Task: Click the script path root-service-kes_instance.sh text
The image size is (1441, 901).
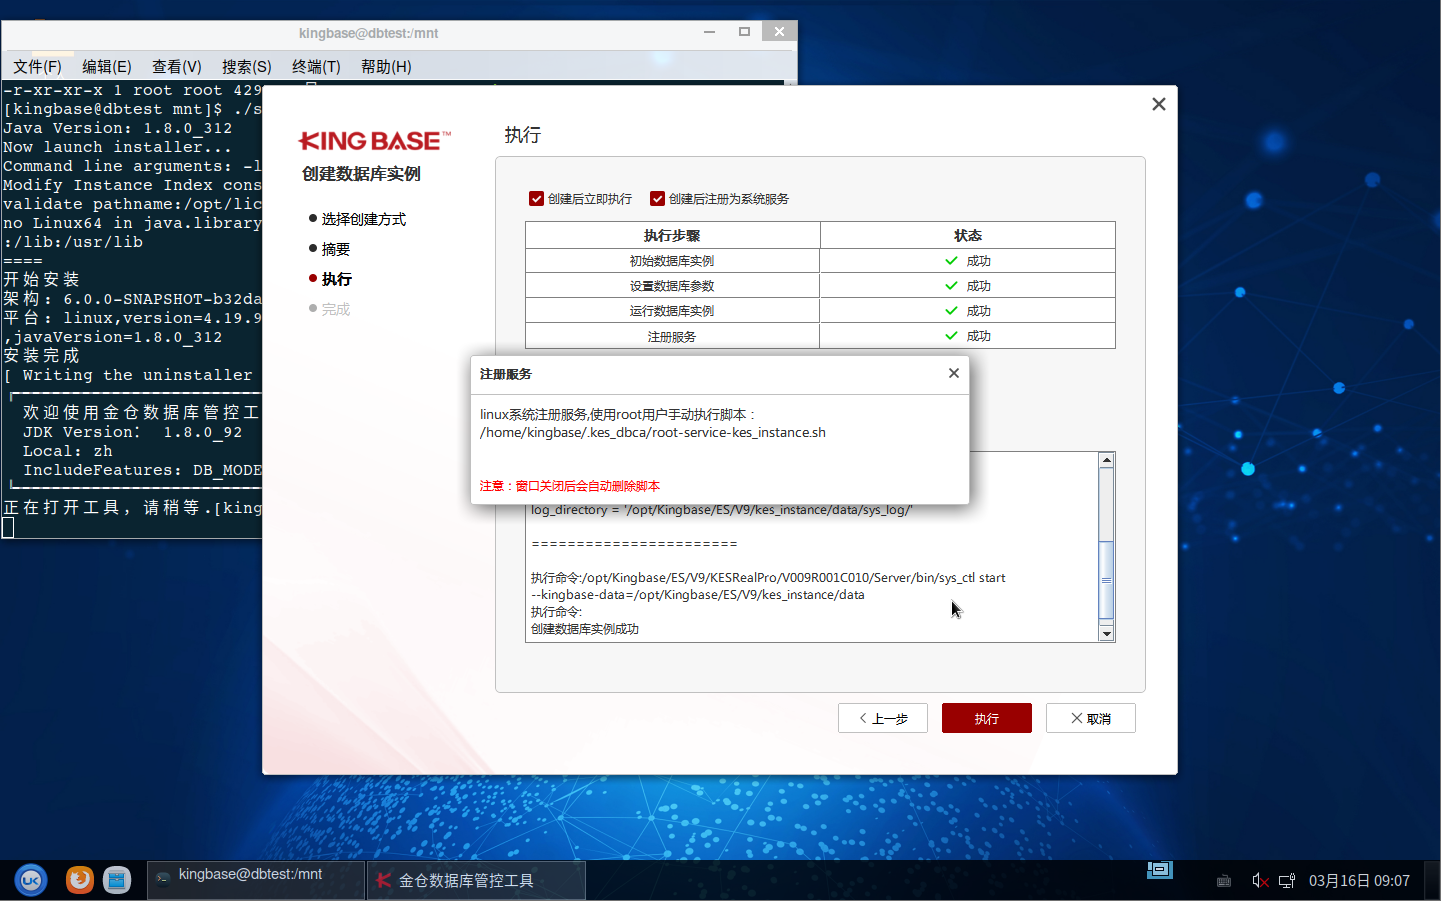Action: click(653, 433)
